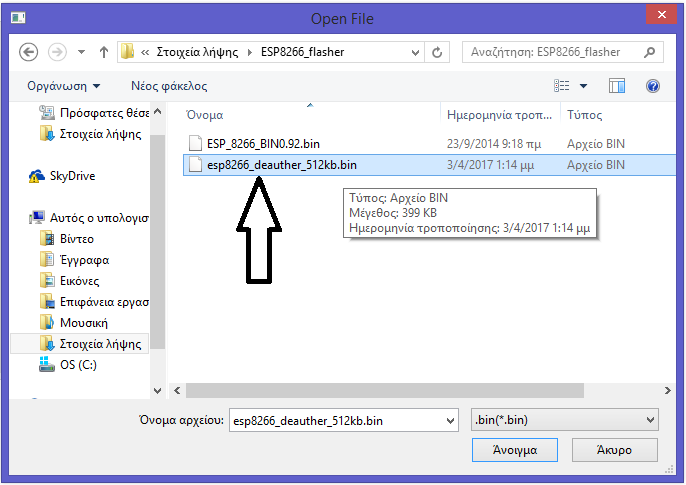Change view with the view icon
This screenshot has height=485, width=686.
(561, 86)
